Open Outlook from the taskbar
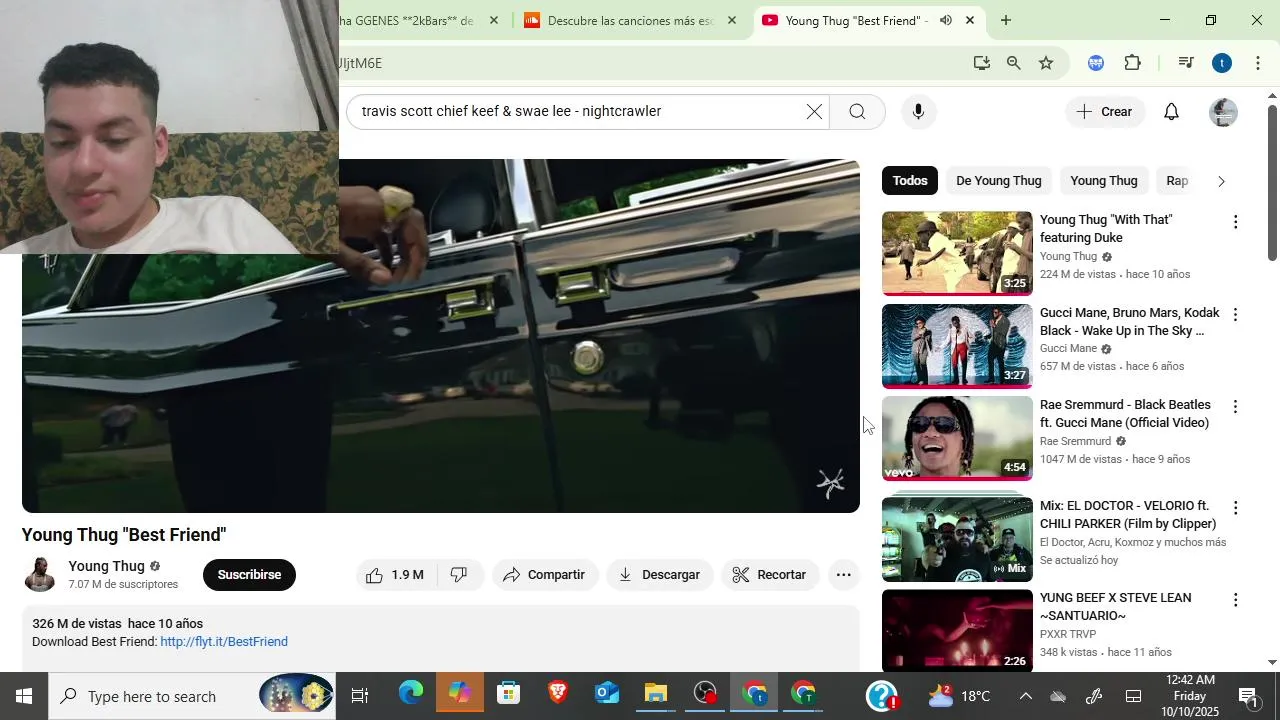Image resolution: width=1280 pixels, height=720 pixels. pyautogui.click(x=607, y=694)
